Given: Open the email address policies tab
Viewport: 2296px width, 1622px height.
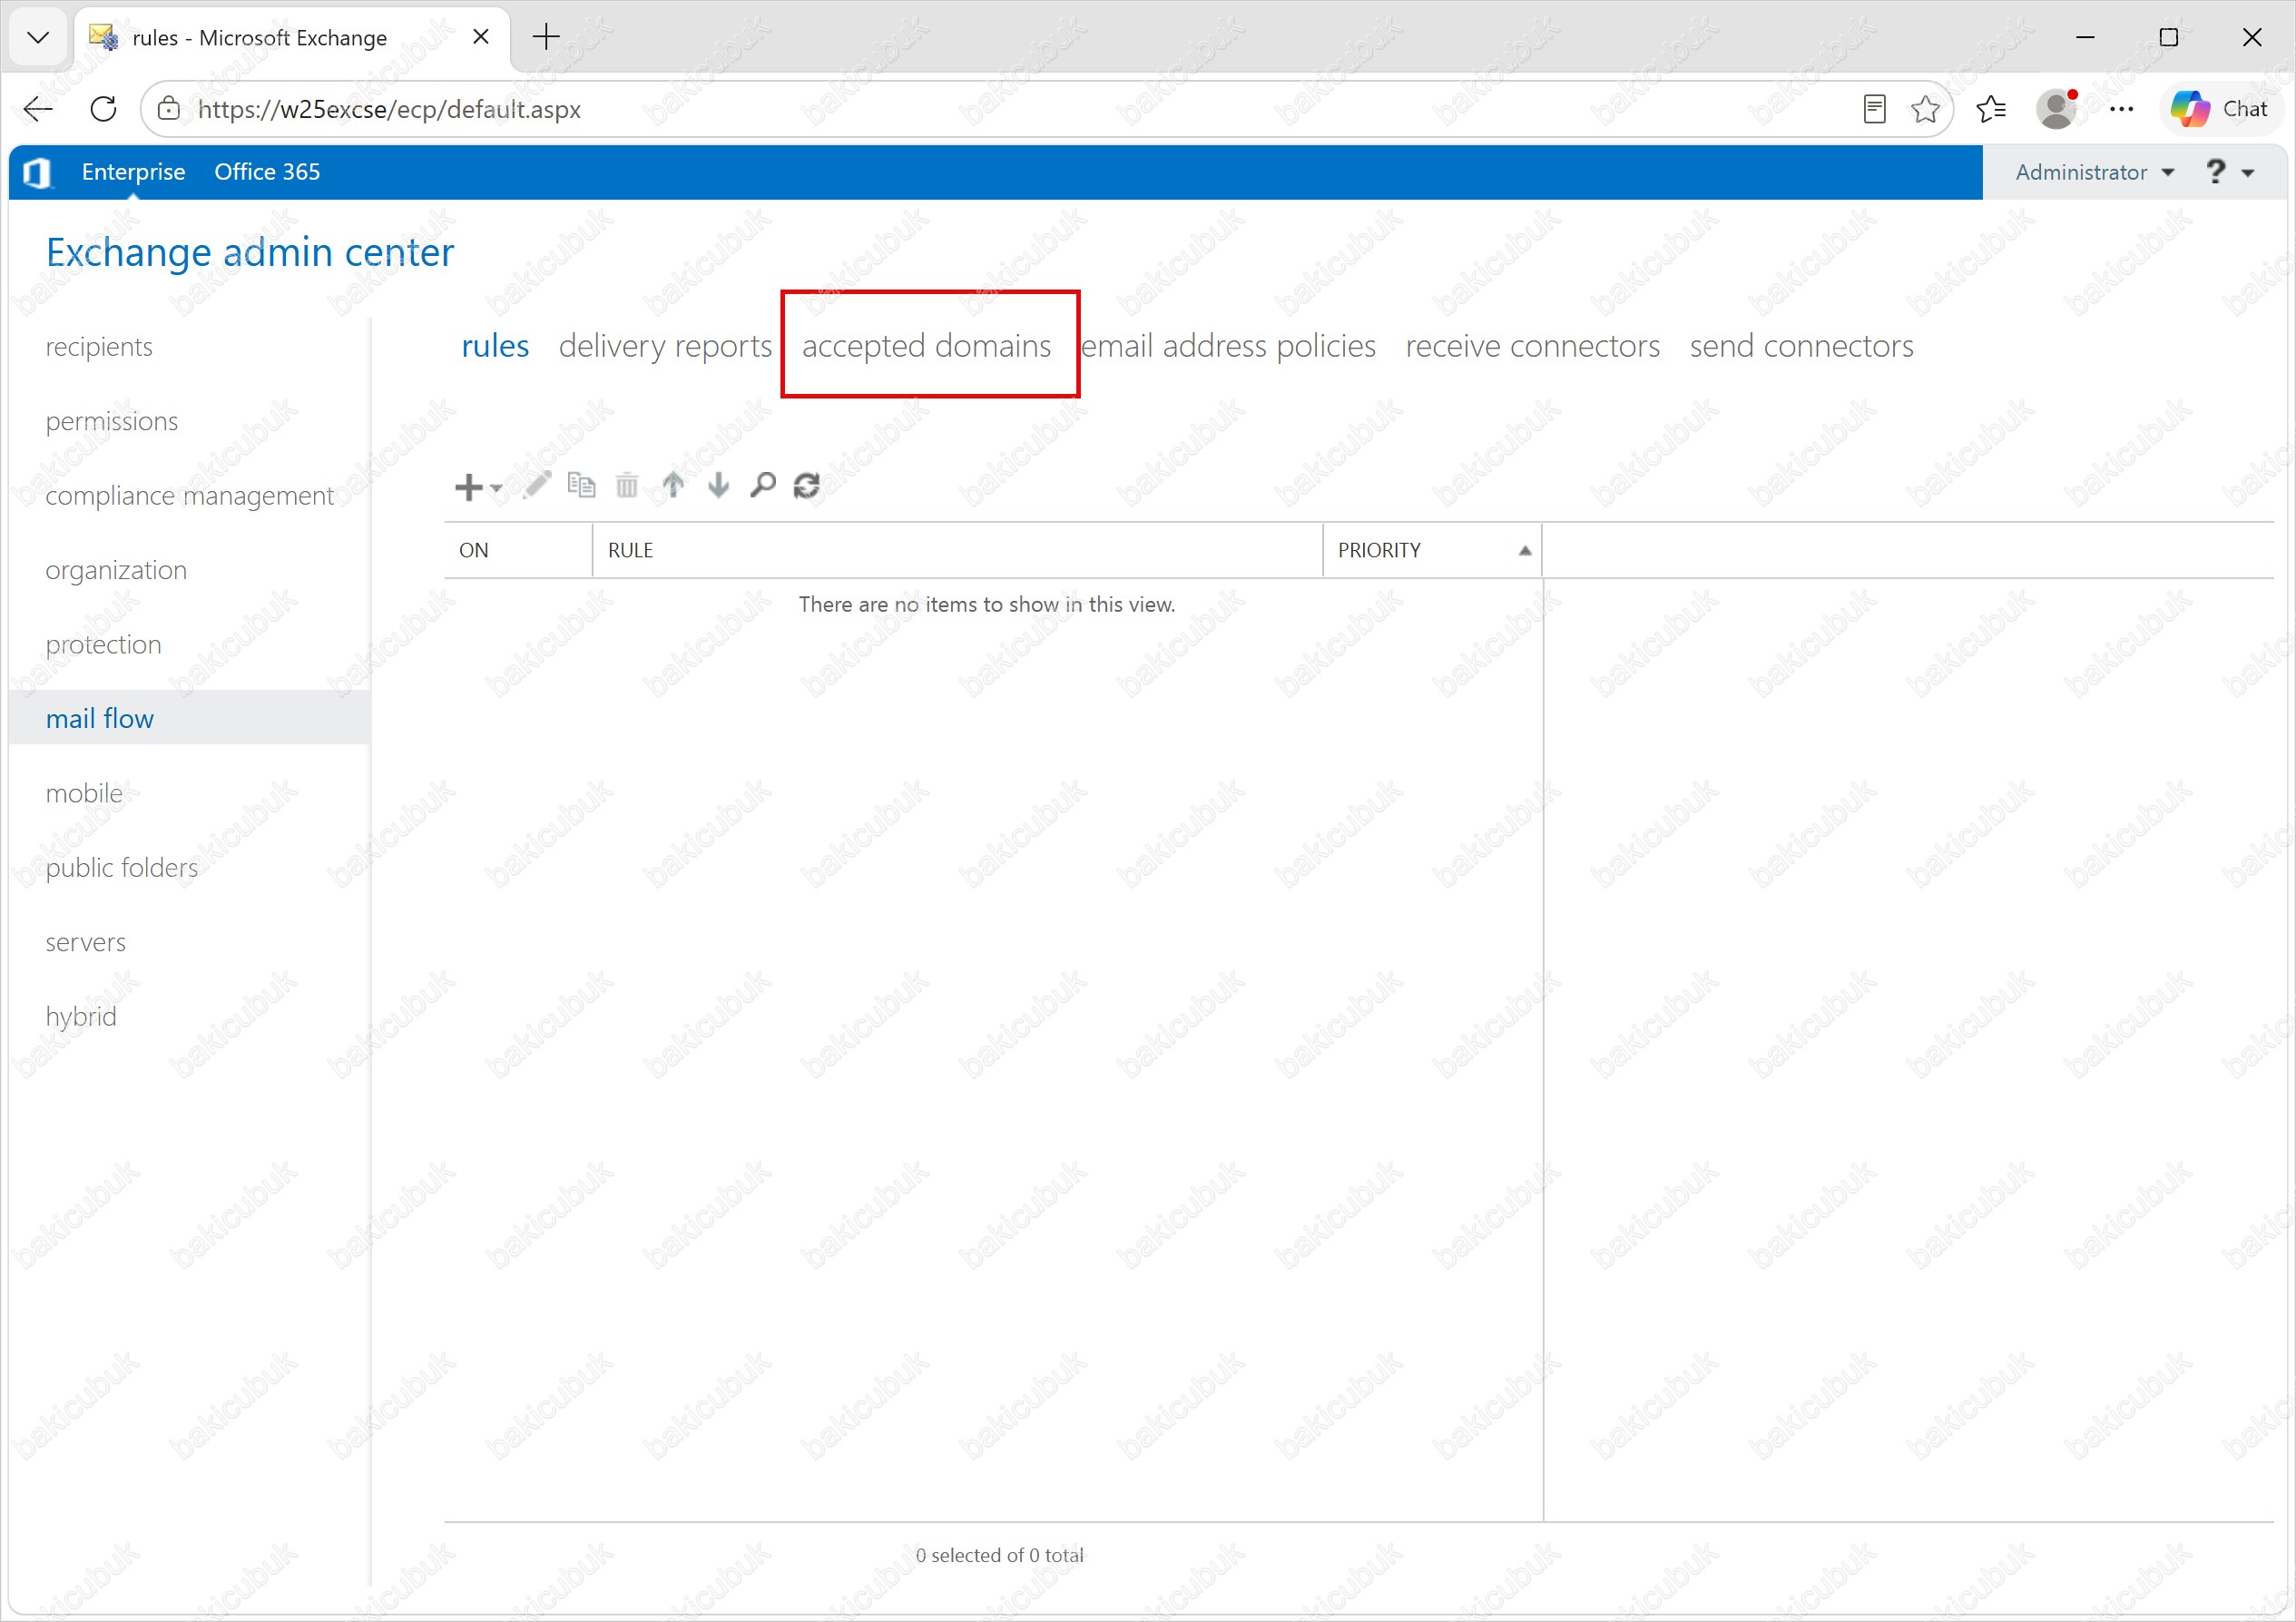Looking at the screenshot, I should click(1228, 346).
